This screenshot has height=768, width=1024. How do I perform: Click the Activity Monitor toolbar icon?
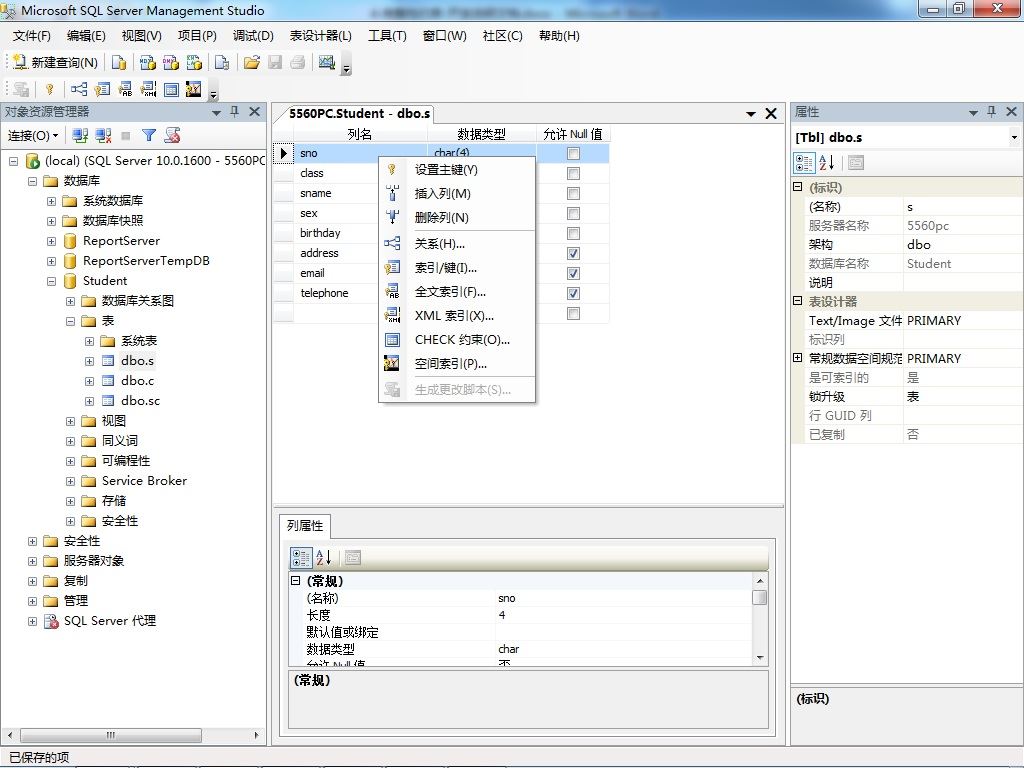[x=327, y=62]
